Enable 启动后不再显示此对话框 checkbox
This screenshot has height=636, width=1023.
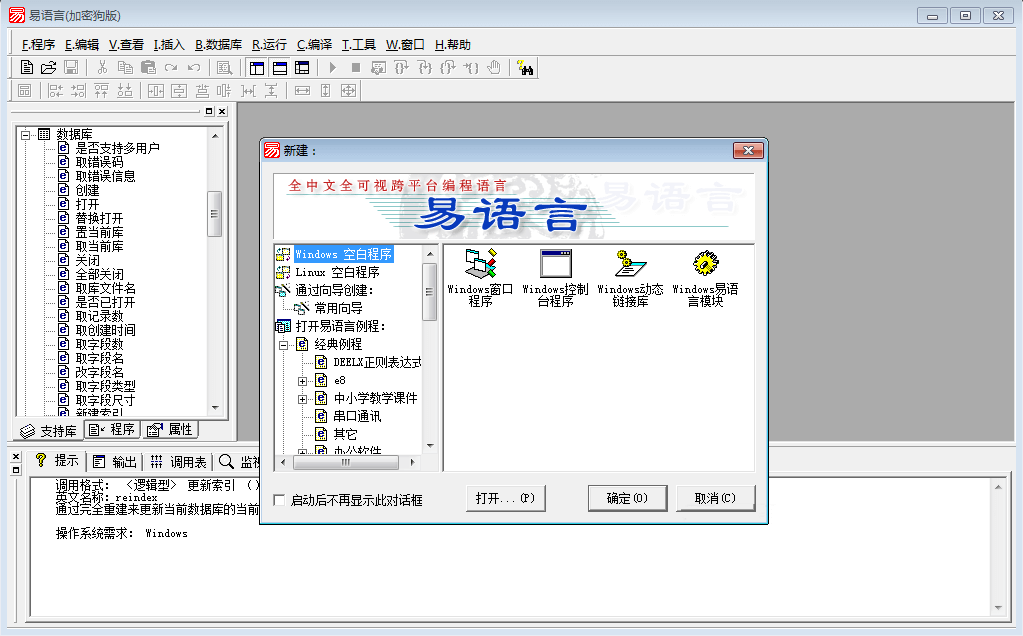(x=279, y=500)
